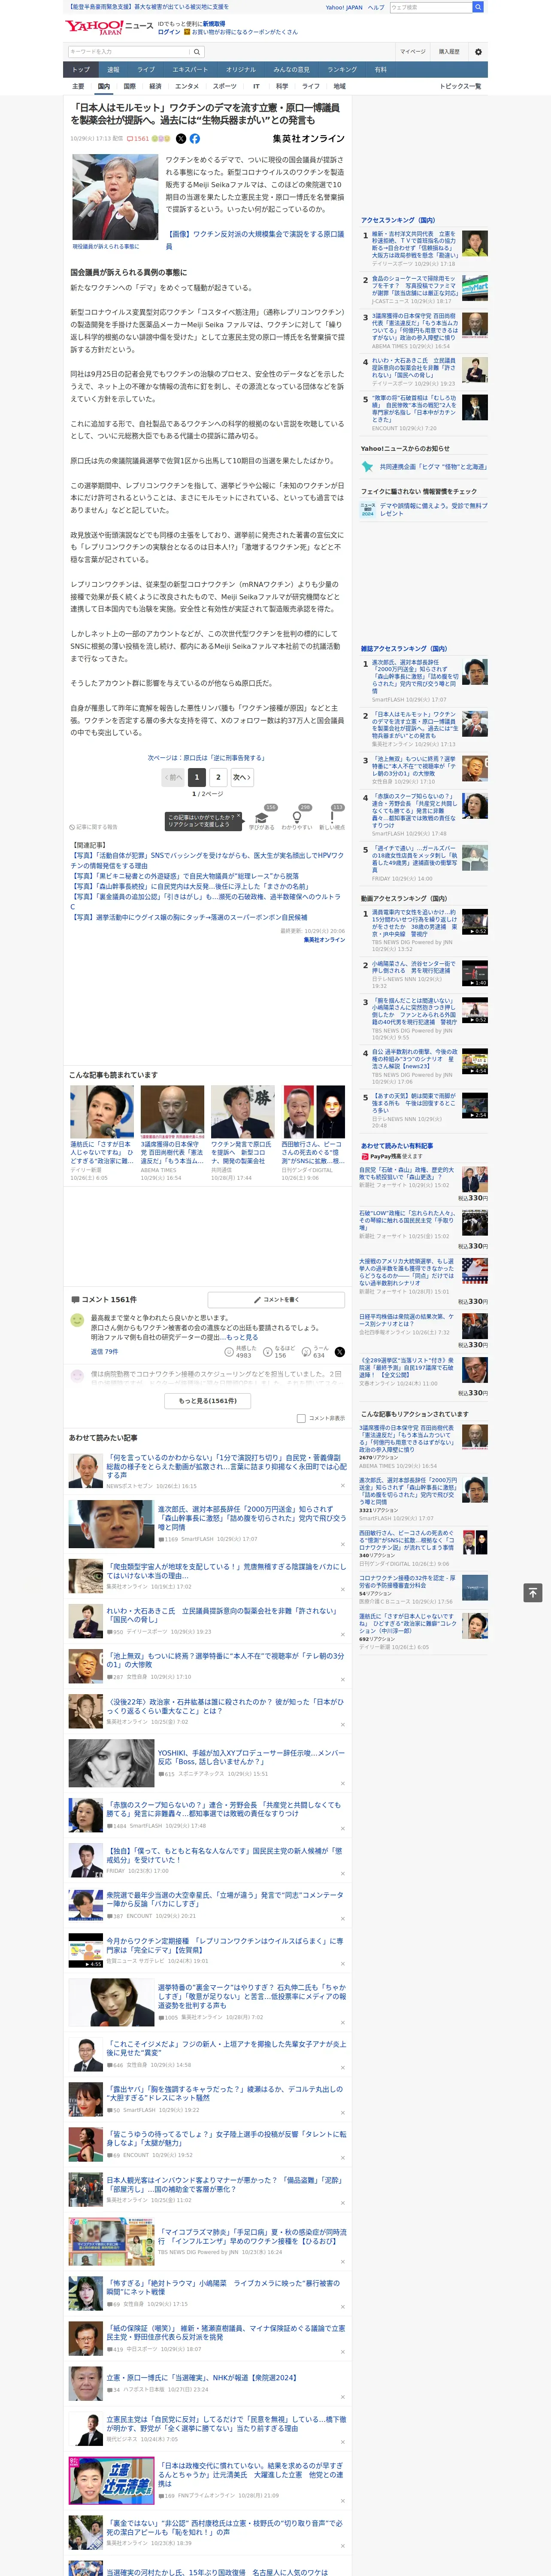Open 購入履歴 button

point(449,51)
